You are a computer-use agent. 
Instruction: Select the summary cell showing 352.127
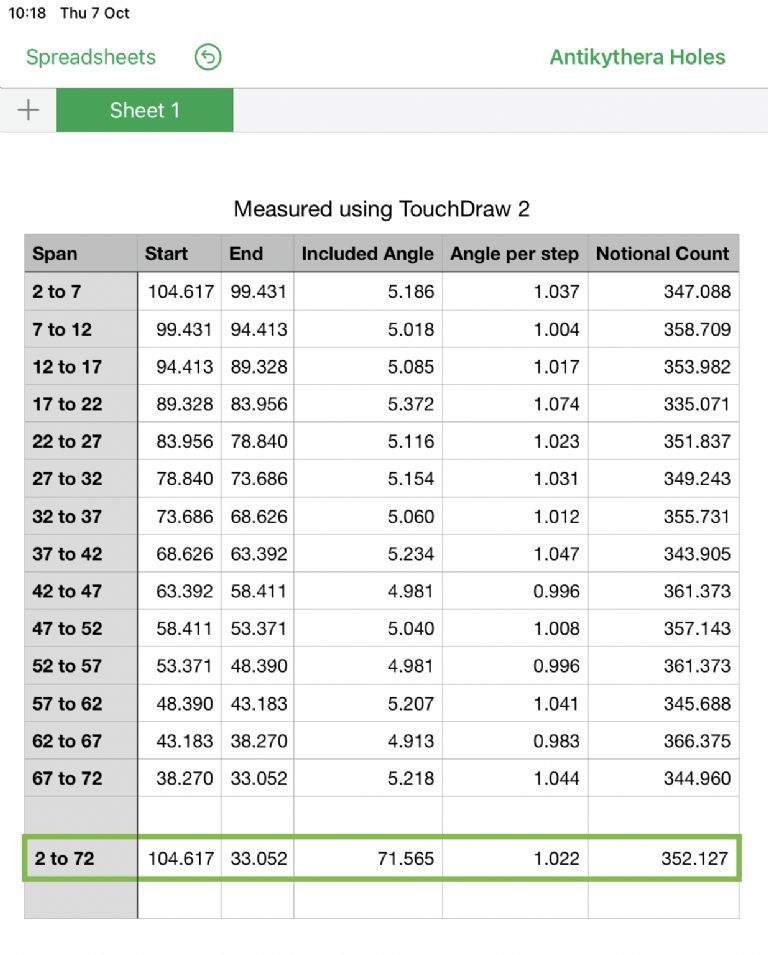point(663,858)
